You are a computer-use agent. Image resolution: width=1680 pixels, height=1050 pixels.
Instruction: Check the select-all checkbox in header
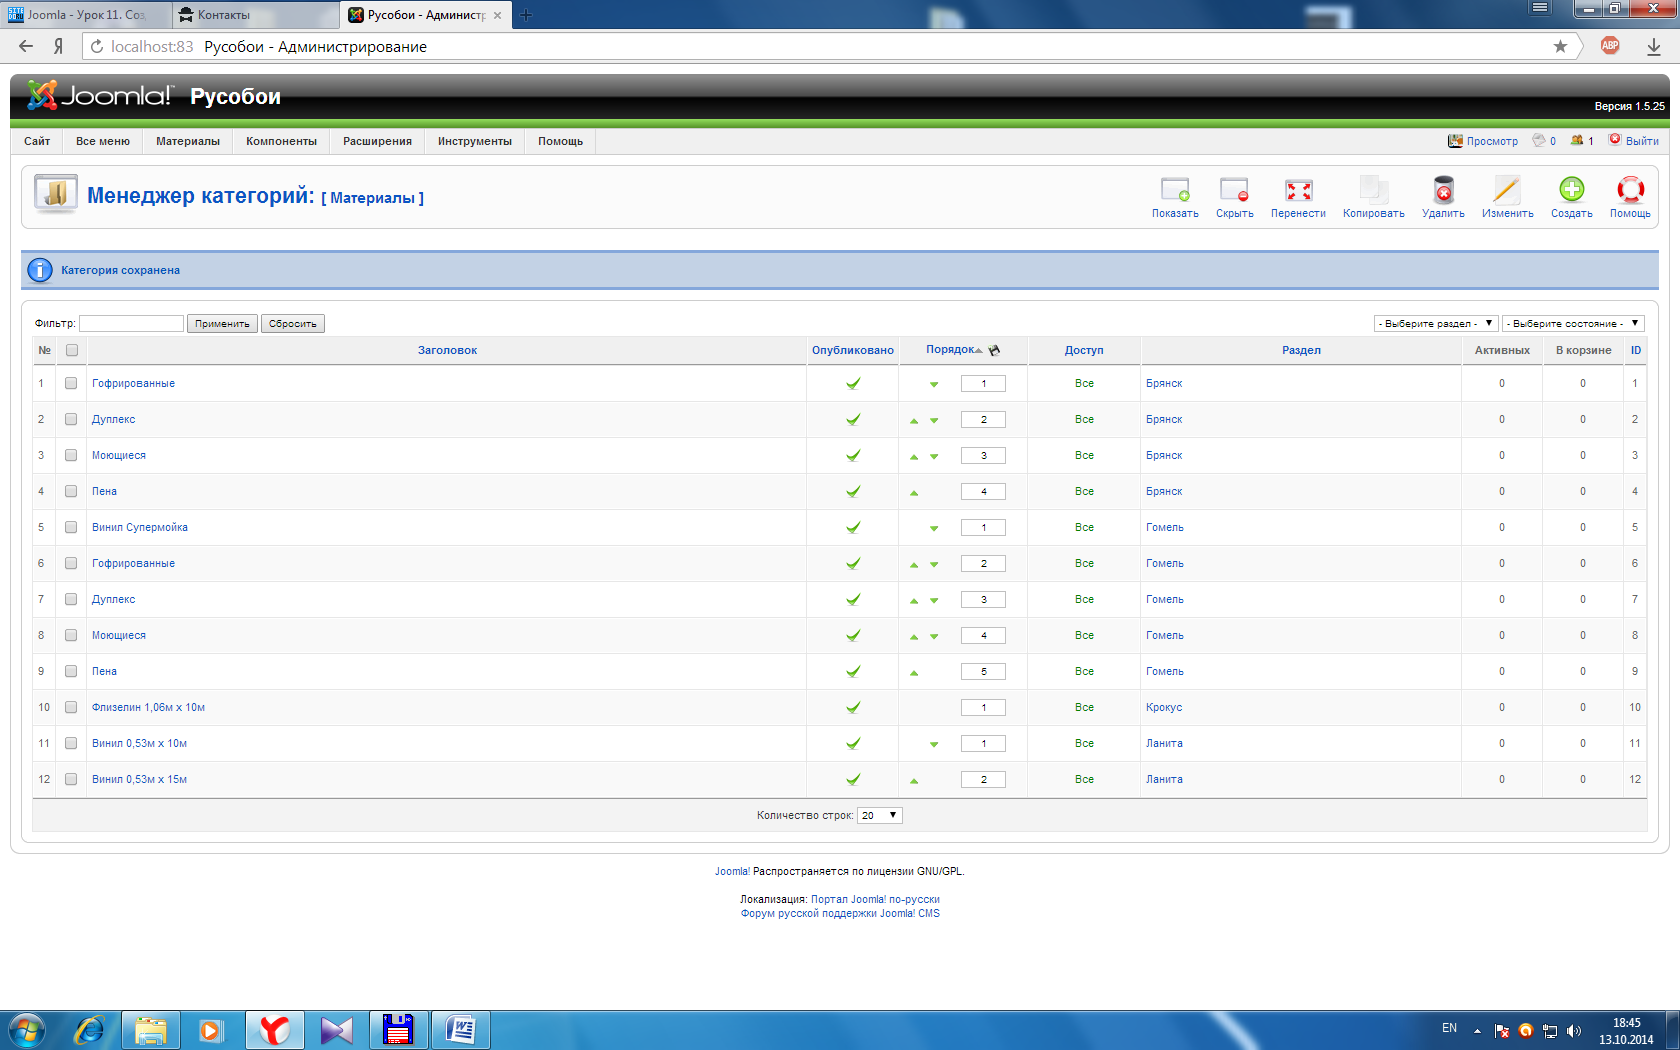point(72,350)
